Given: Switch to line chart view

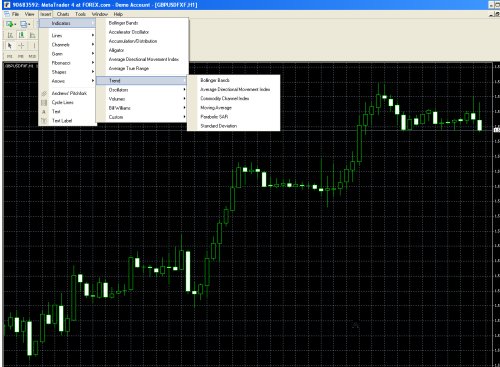Looking at the screenshot, I should tap(32, 35).
